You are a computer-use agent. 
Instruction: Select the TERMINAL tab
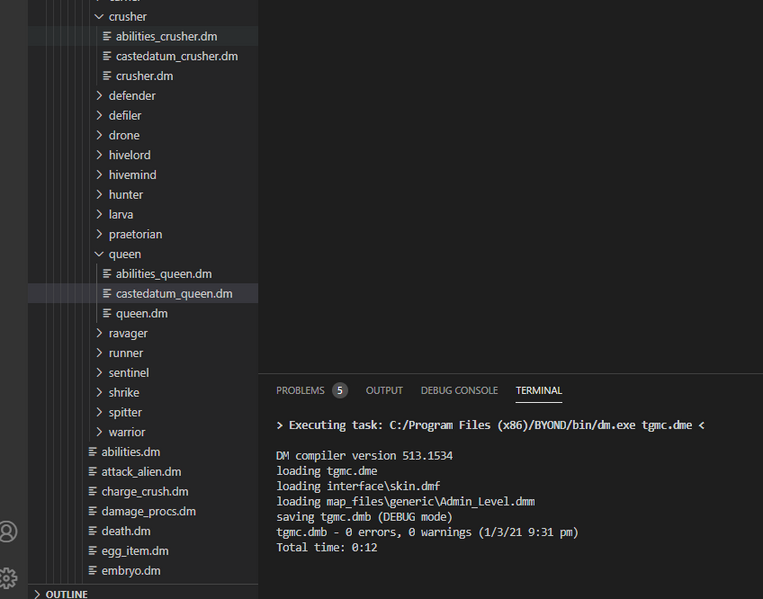pos(539,390)
